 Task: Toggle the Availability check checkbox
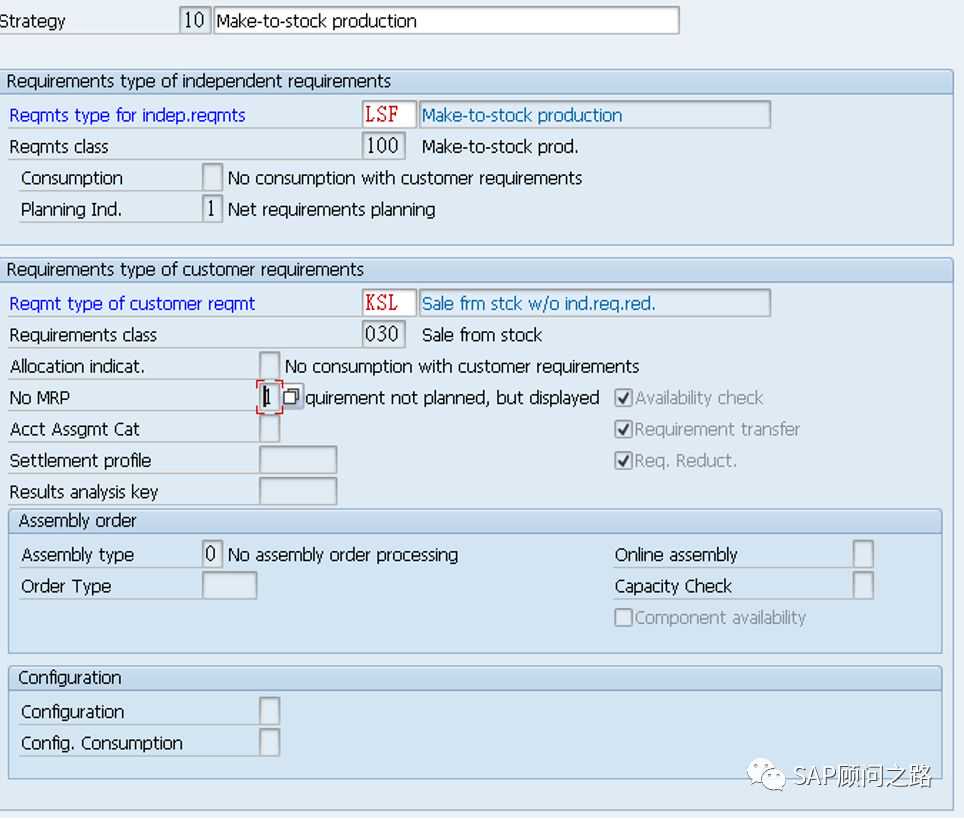624,398
